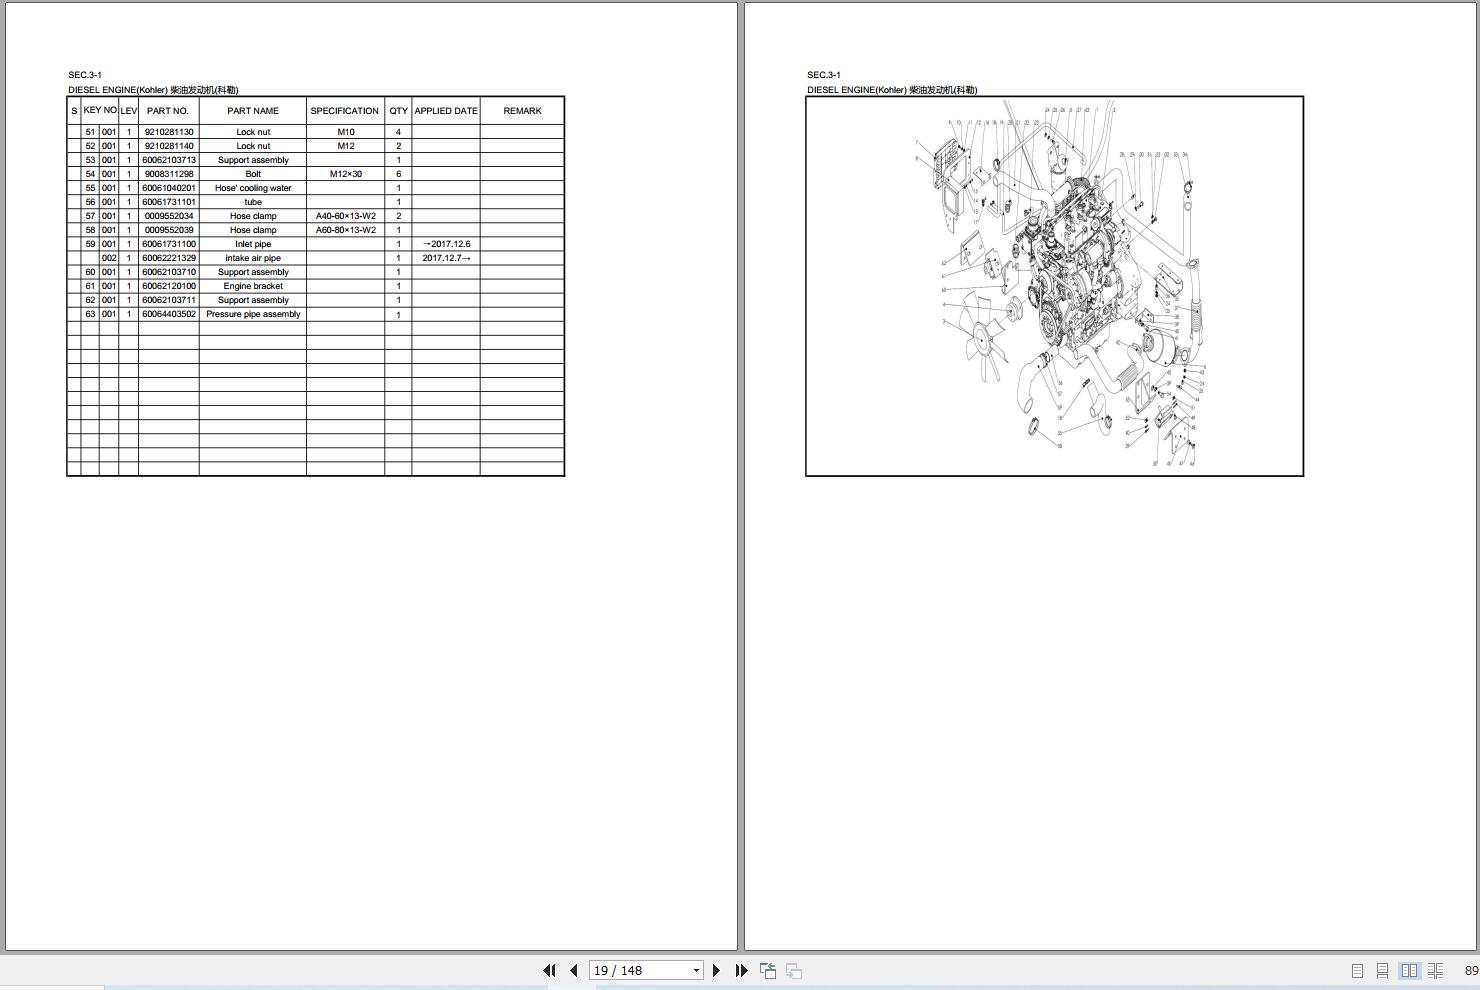Select part number 60062103713
The height and width of the screenshot is (990, 1480).
click(x=169, y=160)
